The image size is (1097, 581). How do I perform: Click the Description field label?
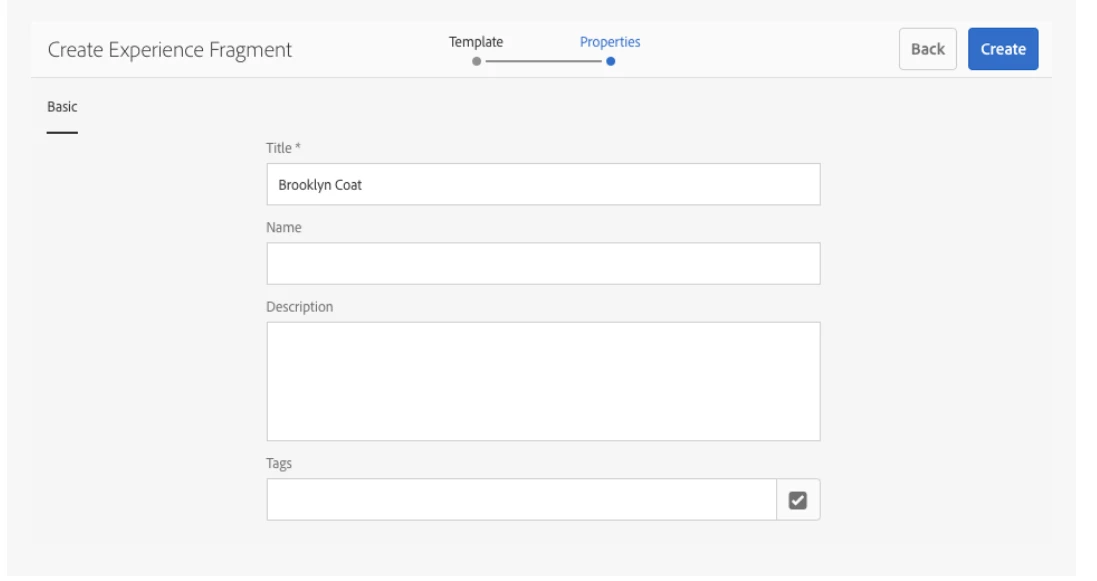pos(299,307)
